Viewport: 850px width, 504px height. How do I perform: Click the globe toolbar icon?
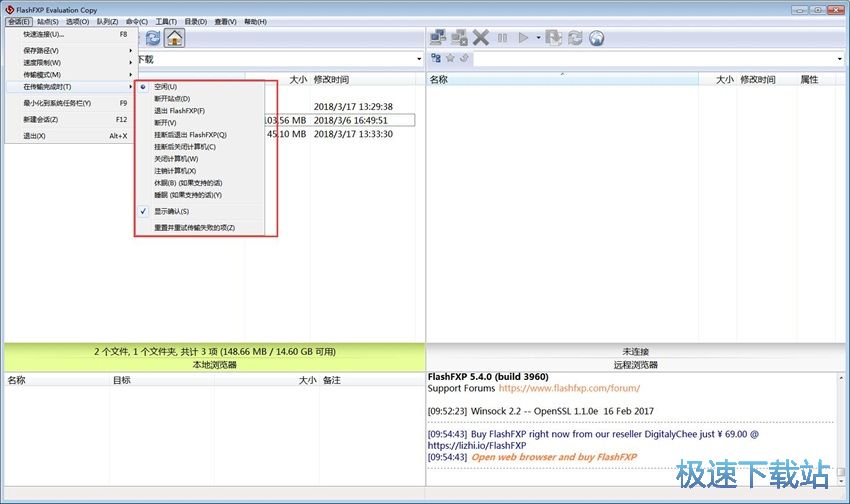click(x=596, y=38)
